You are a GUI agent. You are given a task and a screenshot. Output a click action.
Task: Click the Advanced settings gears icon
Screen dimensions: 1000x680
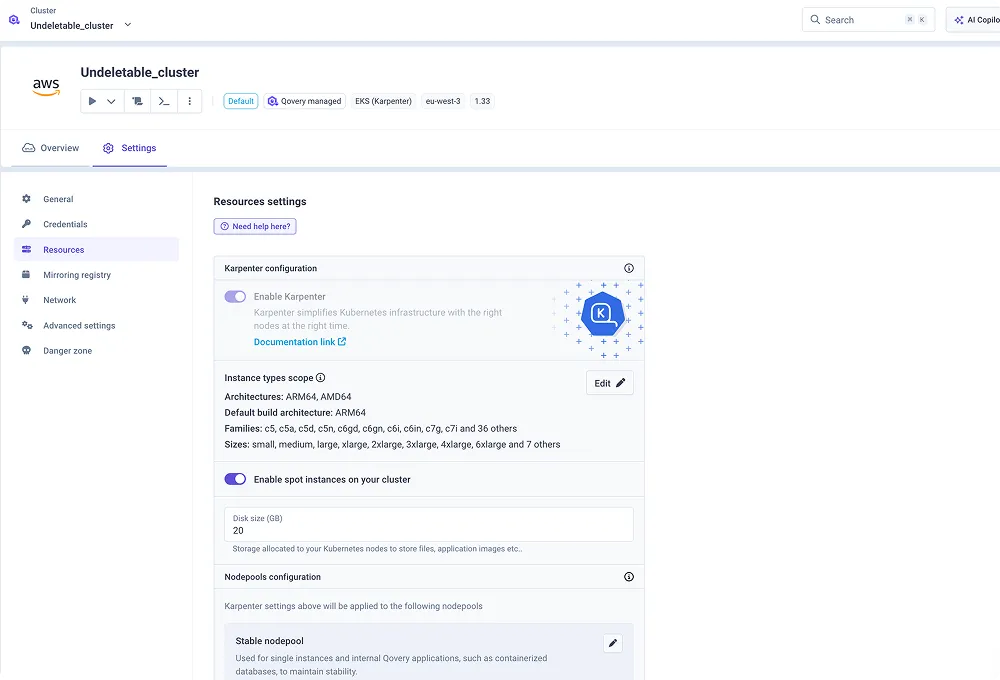tap(27, 325)
